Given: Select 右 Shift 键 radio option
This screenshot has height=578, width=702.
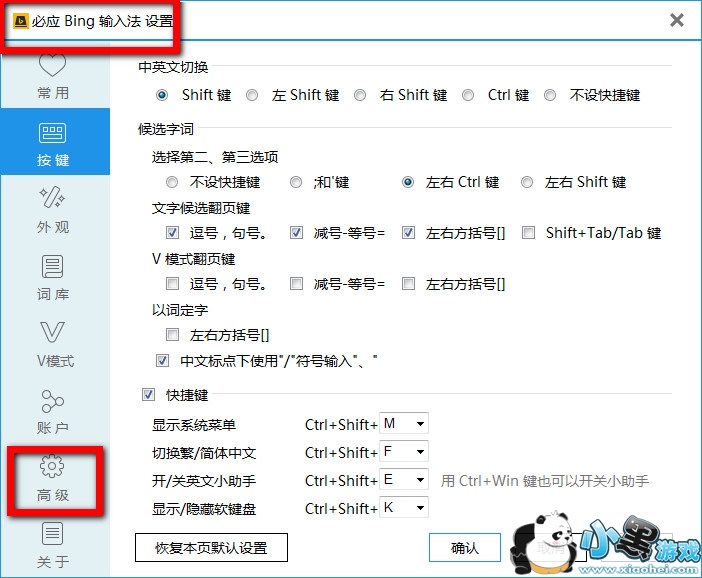Looking at the screenshot, I should pyautogui.click(x=360, y=95).
